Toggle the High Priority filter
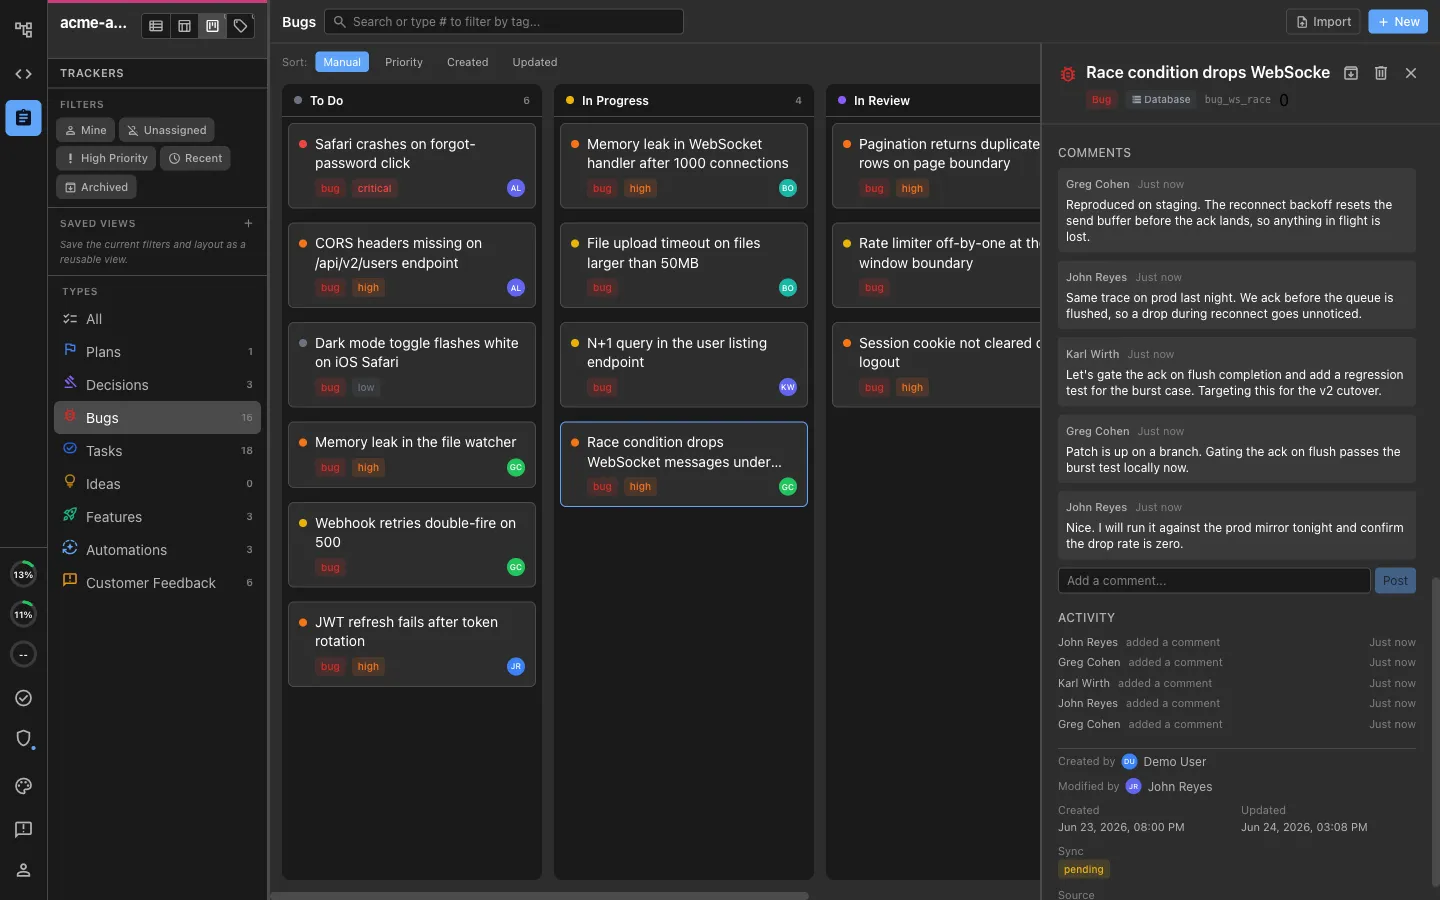The height and width of the screenshot is (900, 1440). coord(106,158)
